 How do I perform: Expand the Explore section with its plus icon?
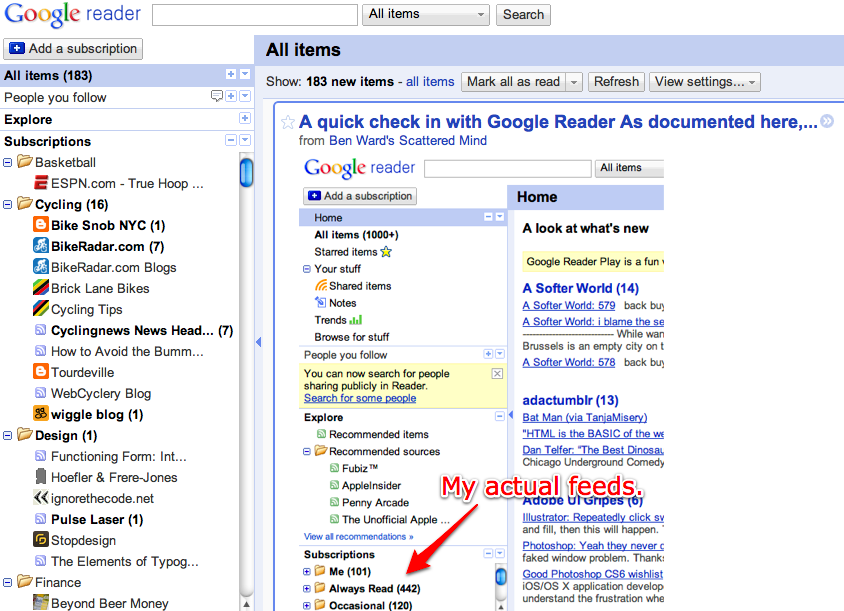coord(245,118)
